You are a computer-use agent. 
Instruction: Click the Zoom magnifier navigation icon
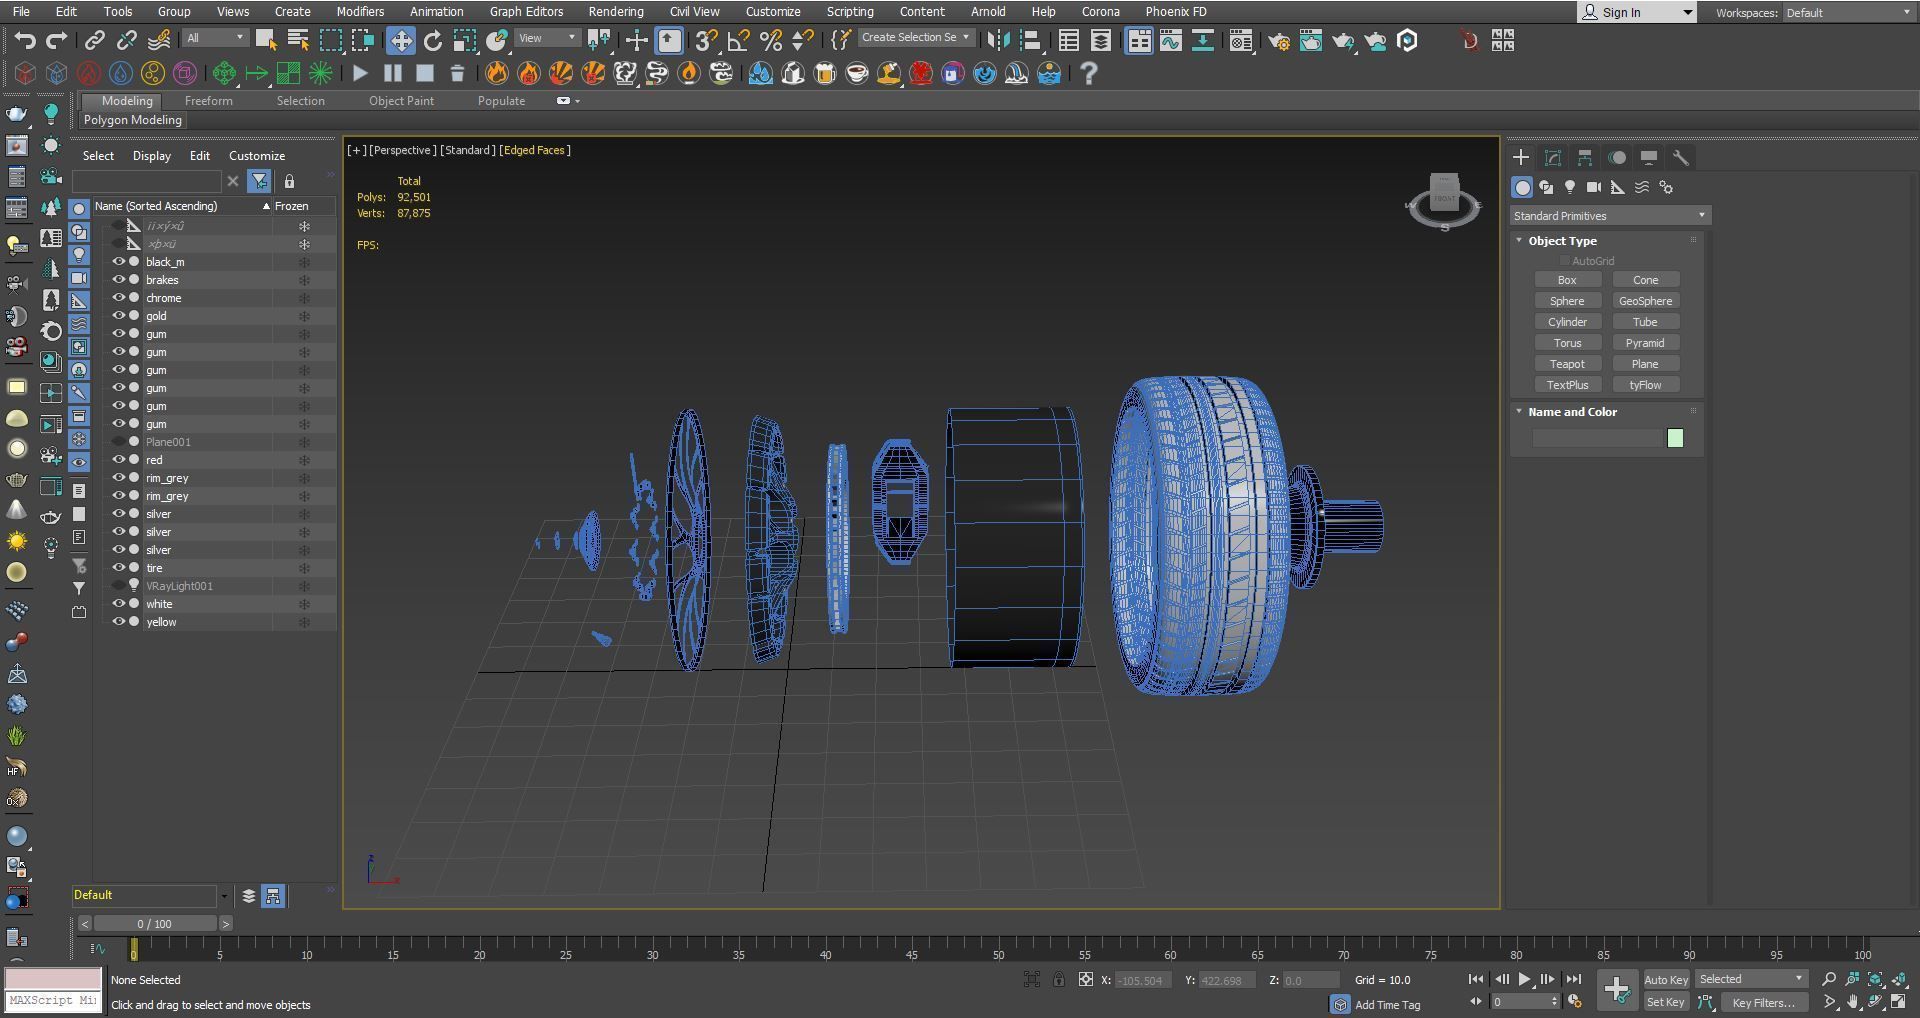[x=1829, y=979]
